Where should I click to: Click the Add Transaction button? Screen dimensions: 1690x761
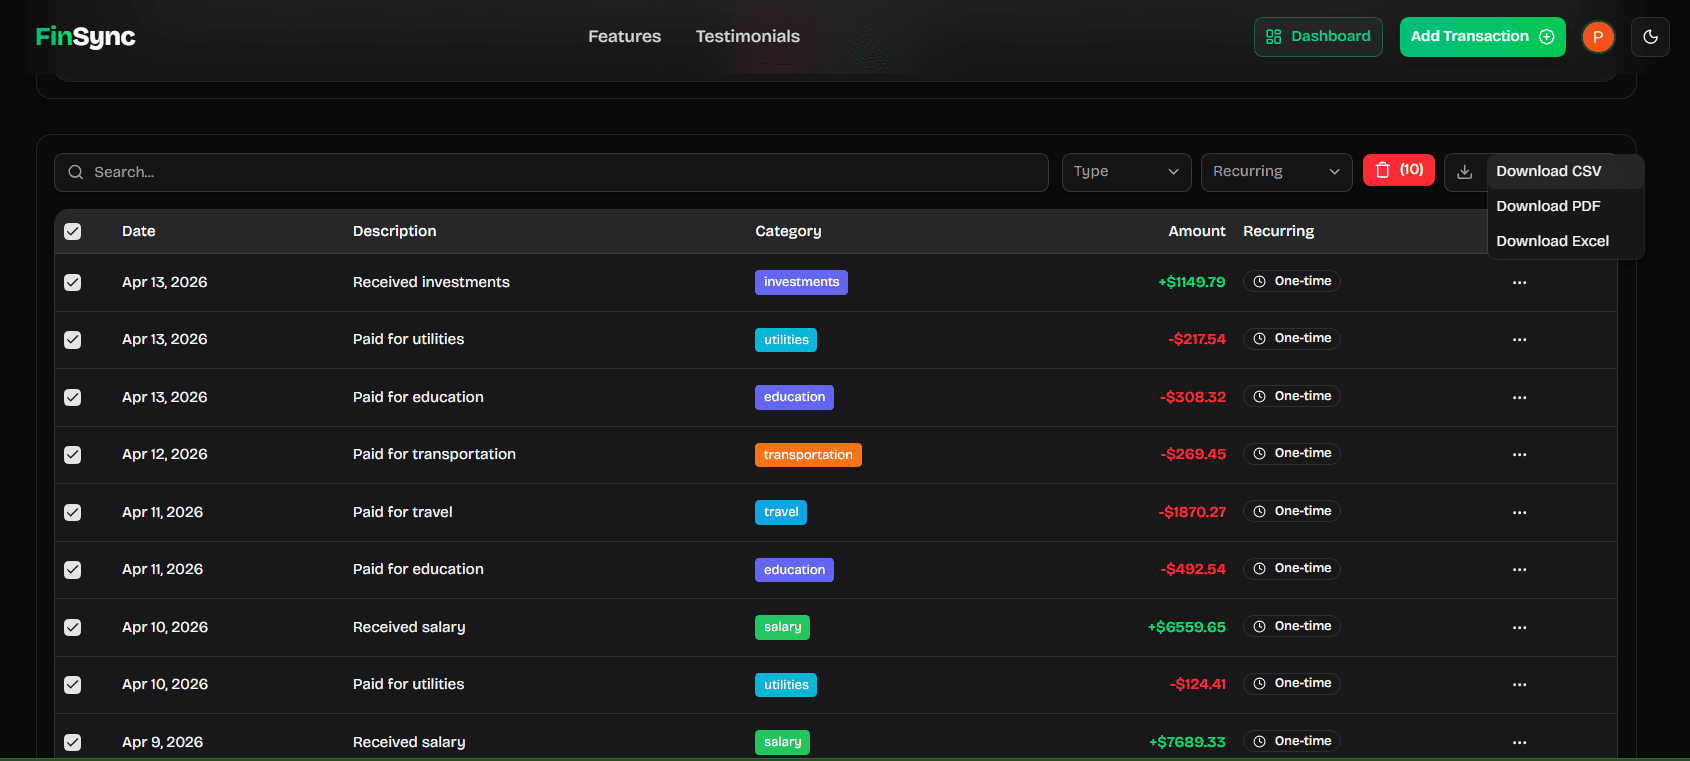(1482, 37)
